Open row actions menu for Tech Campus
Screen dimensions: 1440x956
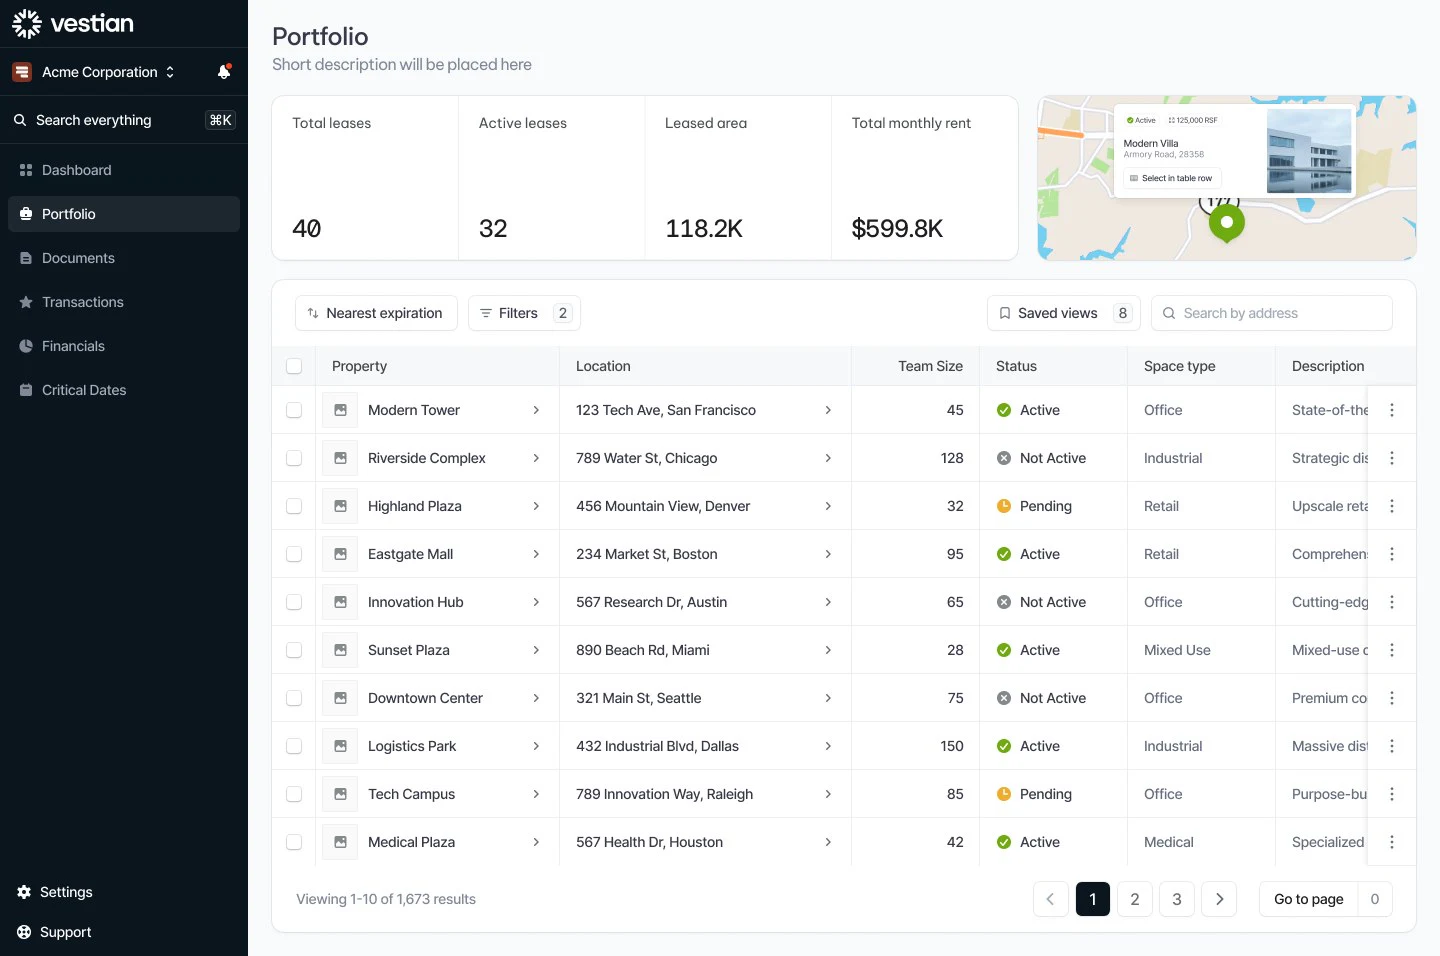[1391, 794]
